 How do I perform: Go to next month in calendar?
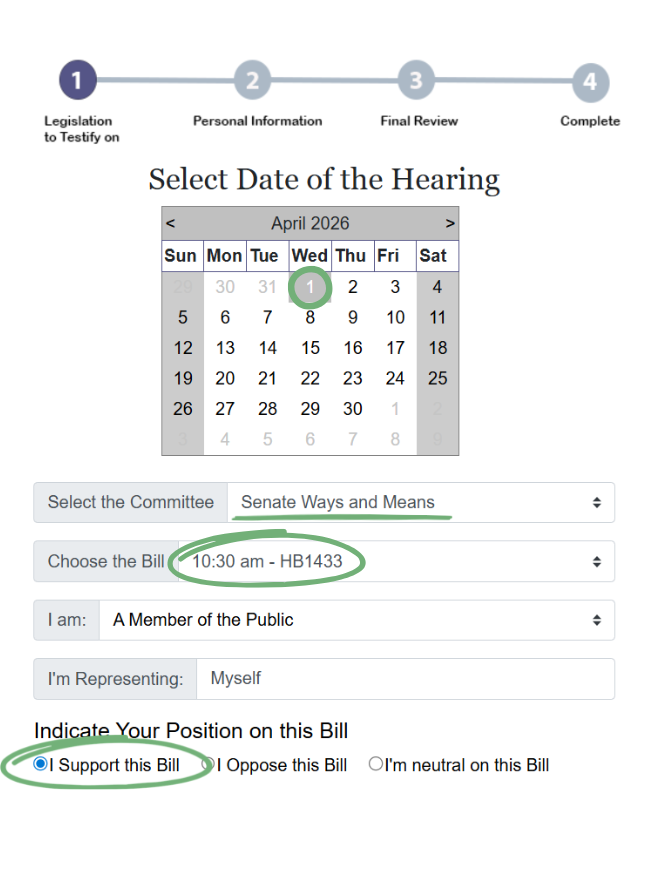450,223
